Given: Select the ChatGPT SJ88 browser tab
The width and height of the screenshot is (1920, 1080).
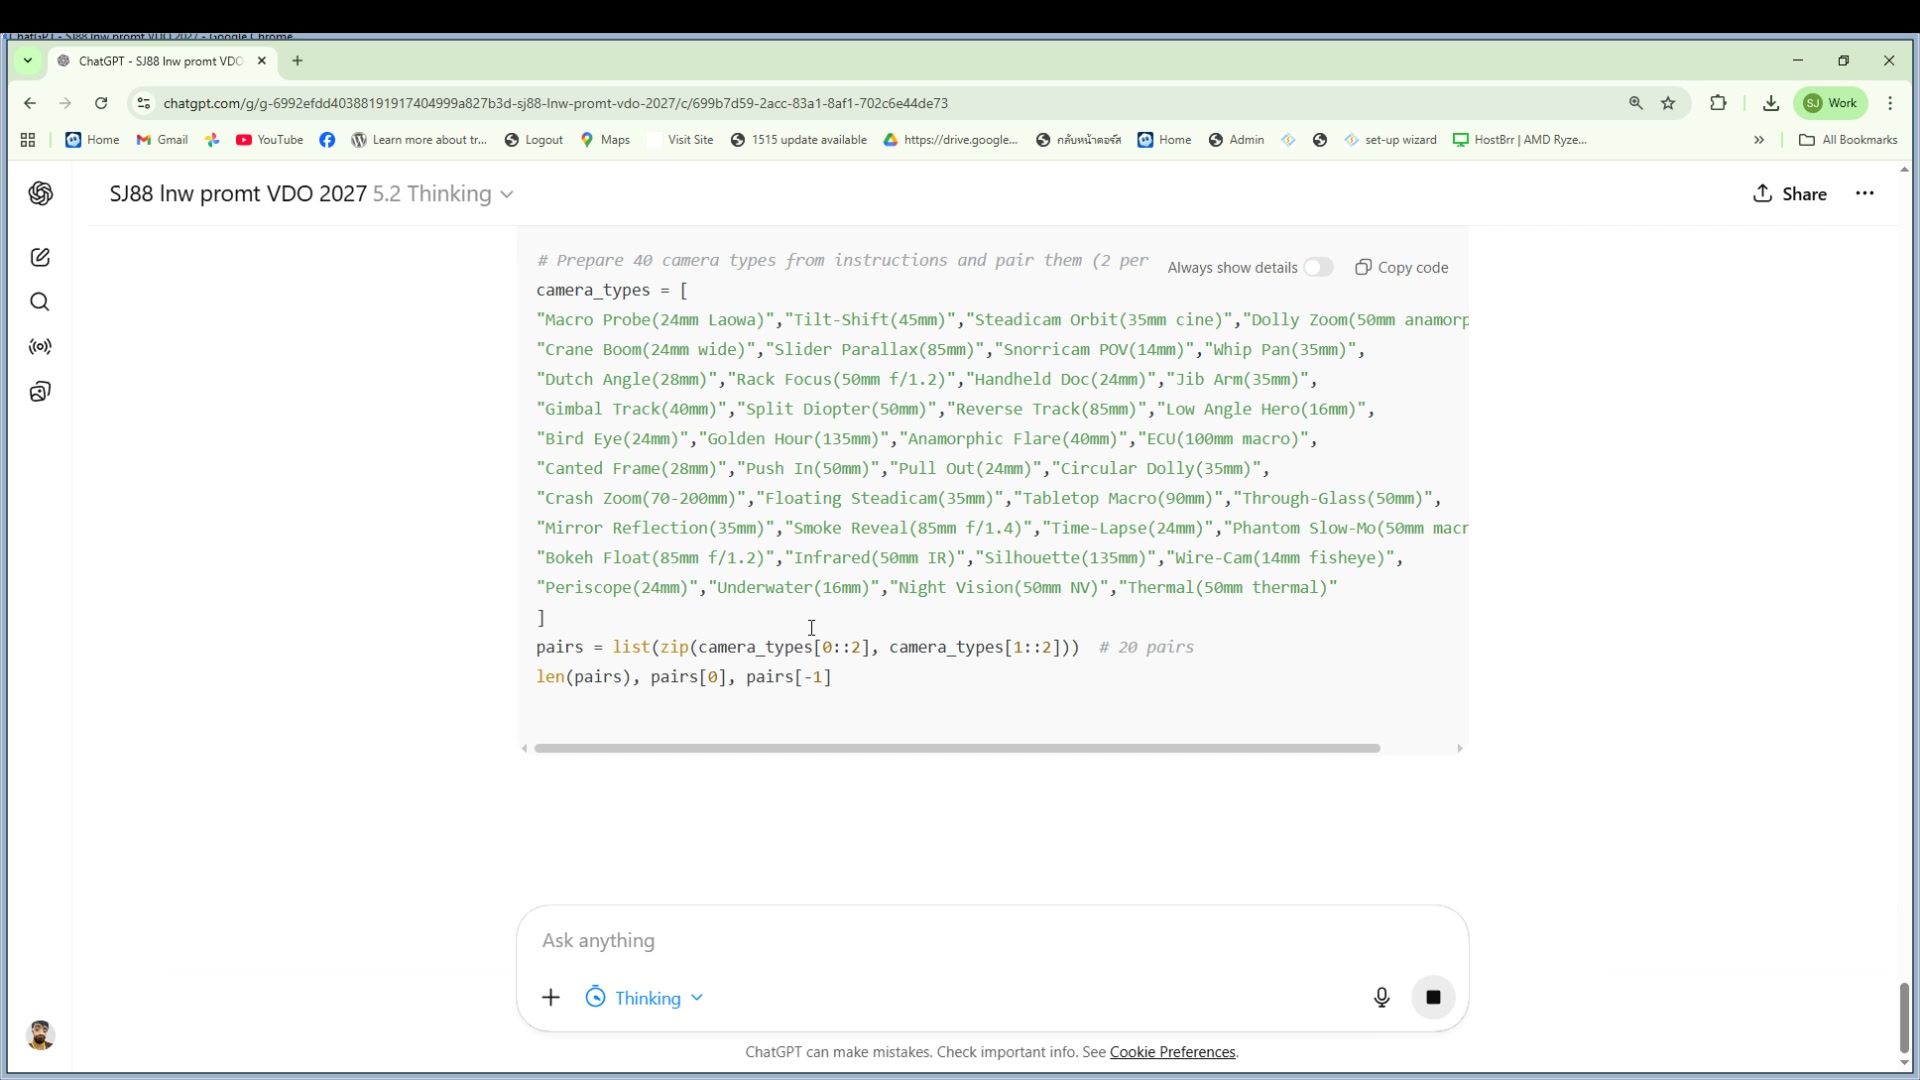Looking at the screenshot, I should 160,61.
